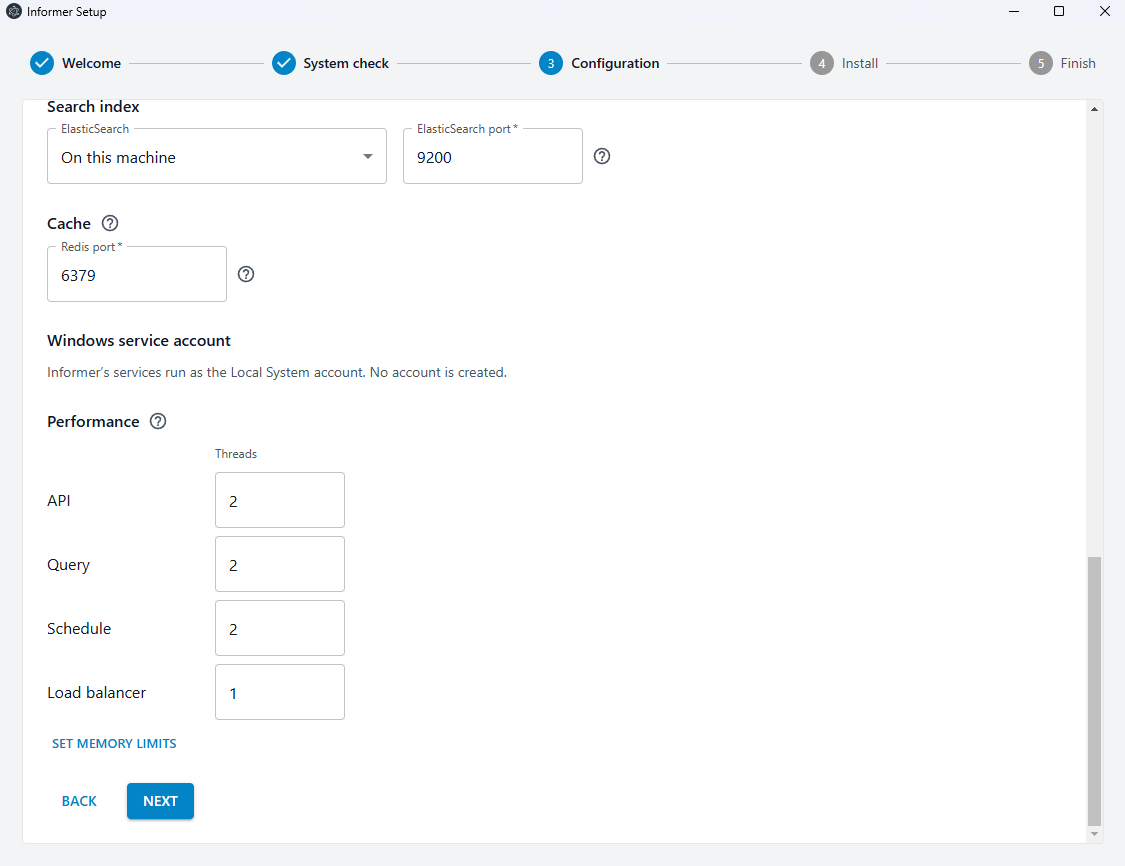Click the 'Schedule' row label
Screen dimensions: 1125x866
click(x=79, y=629)
